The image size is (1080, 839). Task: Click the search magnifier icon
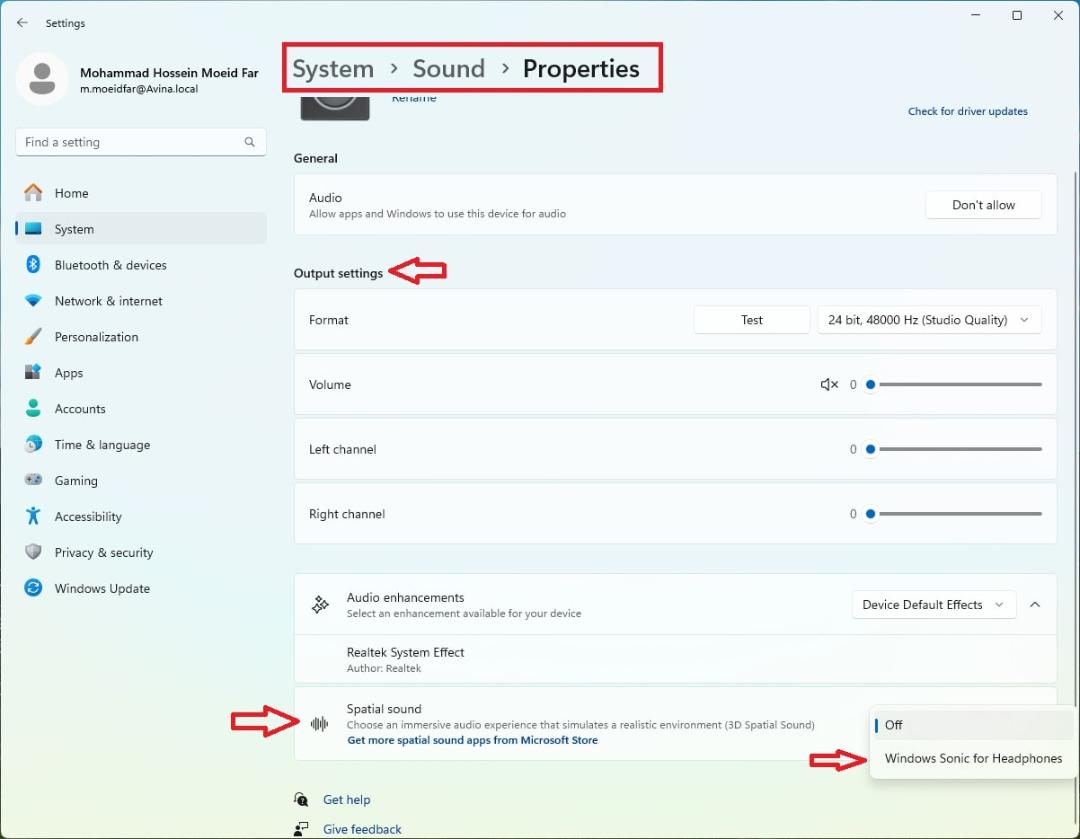coord(249,142)
